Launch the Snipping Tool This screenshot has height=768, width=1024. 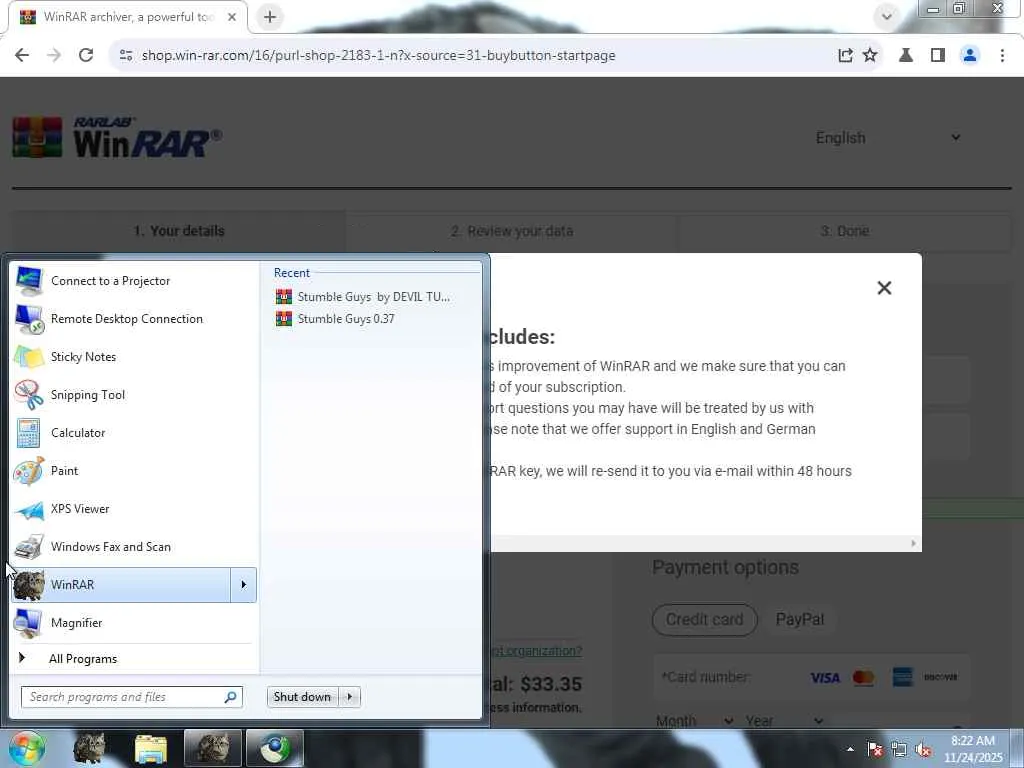[134, 394]
